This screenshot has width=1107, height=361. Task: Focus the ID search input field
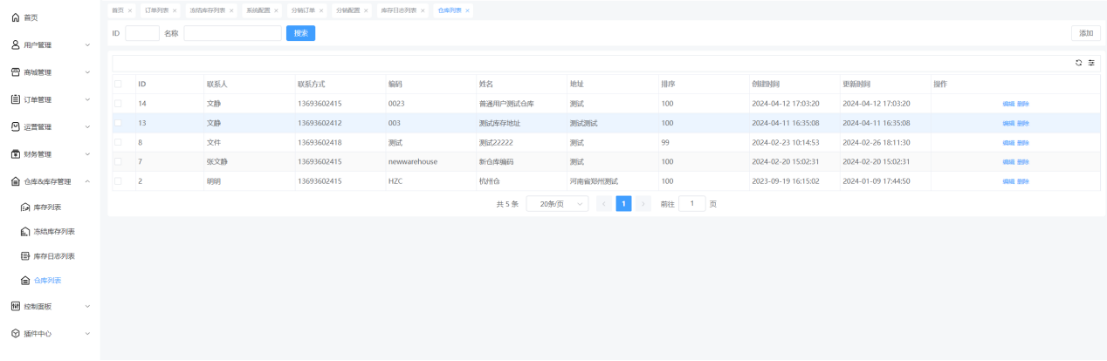[x=143, y=33]
